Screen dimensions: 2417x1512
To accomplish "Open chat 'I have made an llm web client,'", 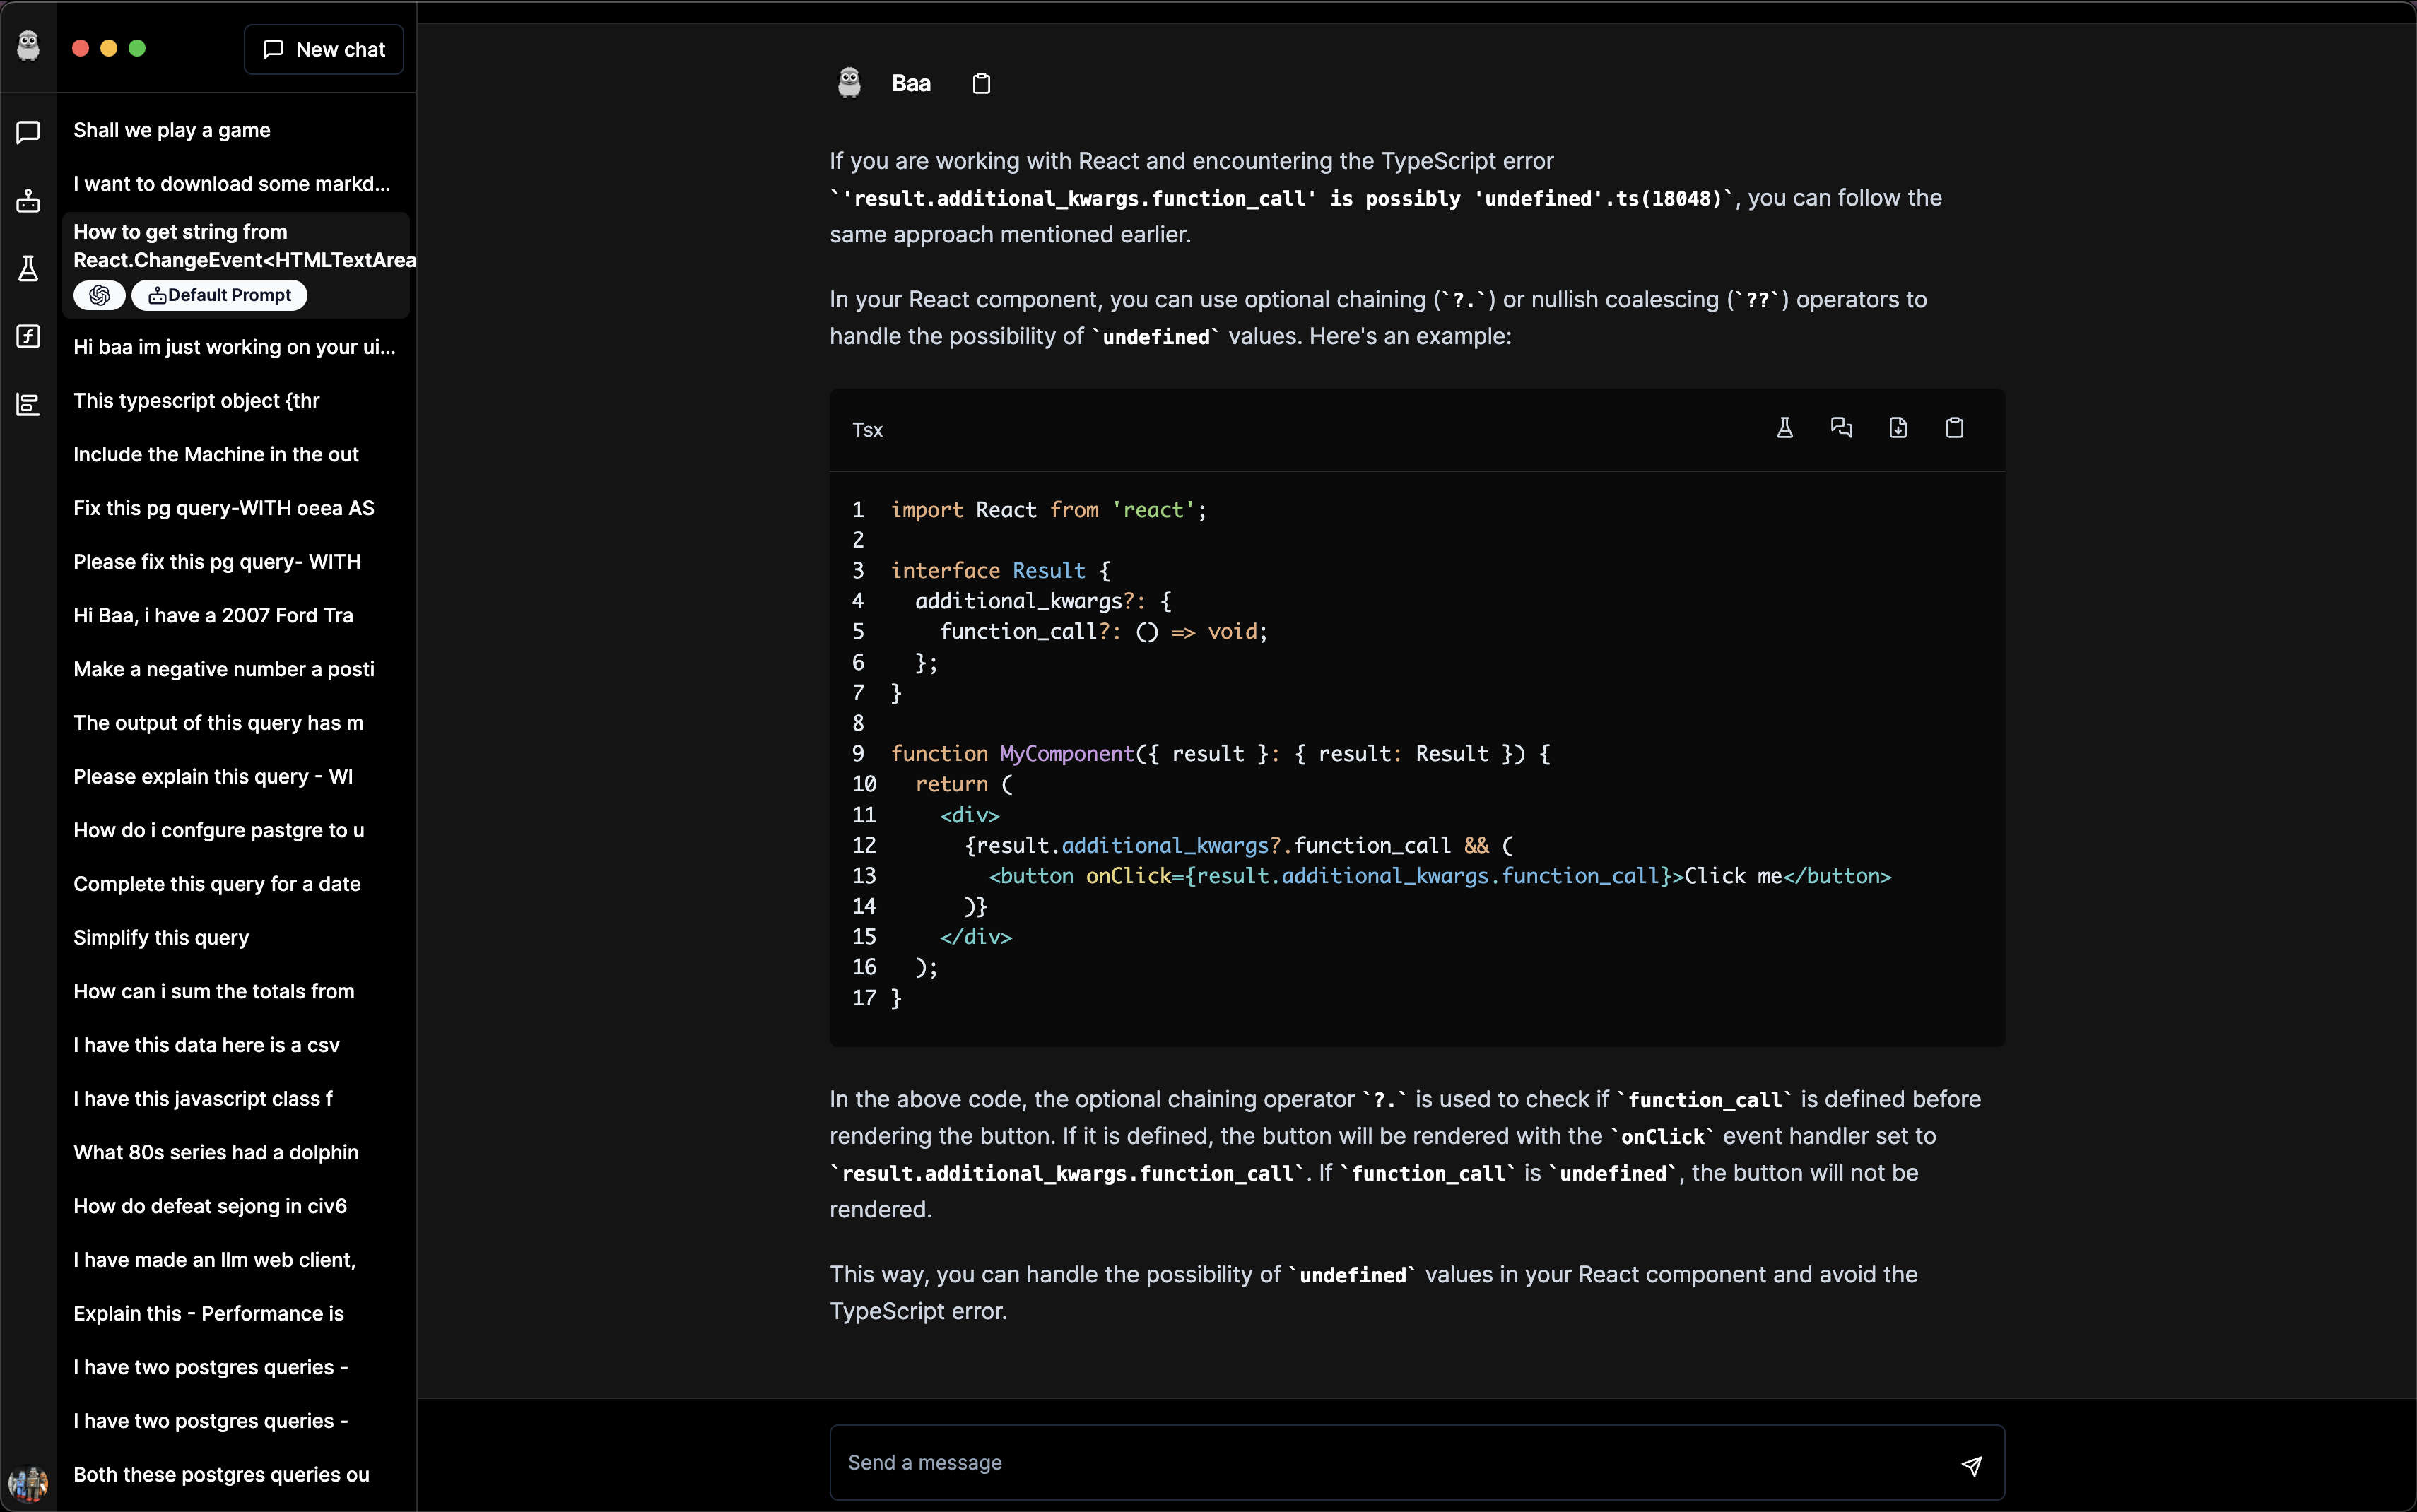I will tap(236, 1260).
